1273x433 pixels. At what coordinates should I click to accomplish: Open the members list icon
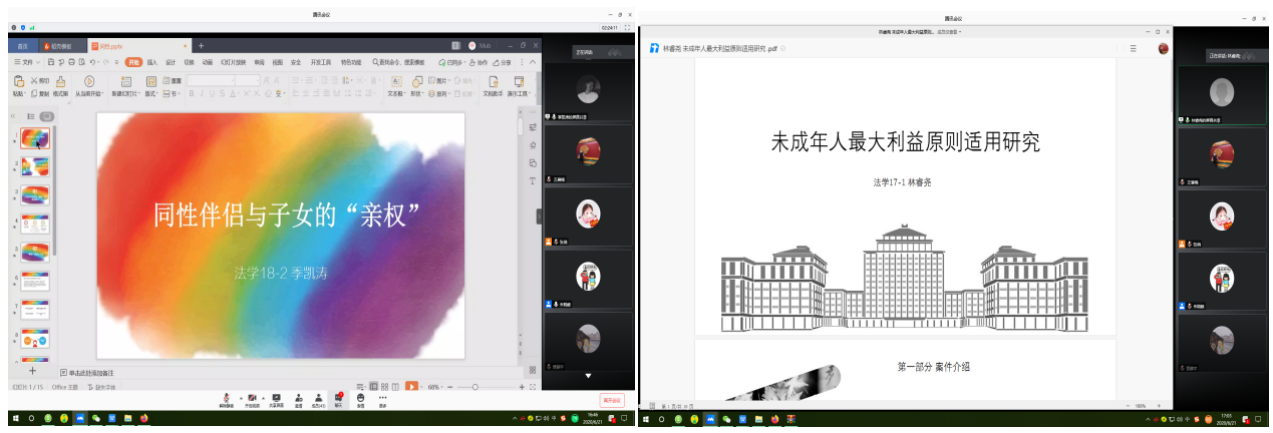(318, 397)
